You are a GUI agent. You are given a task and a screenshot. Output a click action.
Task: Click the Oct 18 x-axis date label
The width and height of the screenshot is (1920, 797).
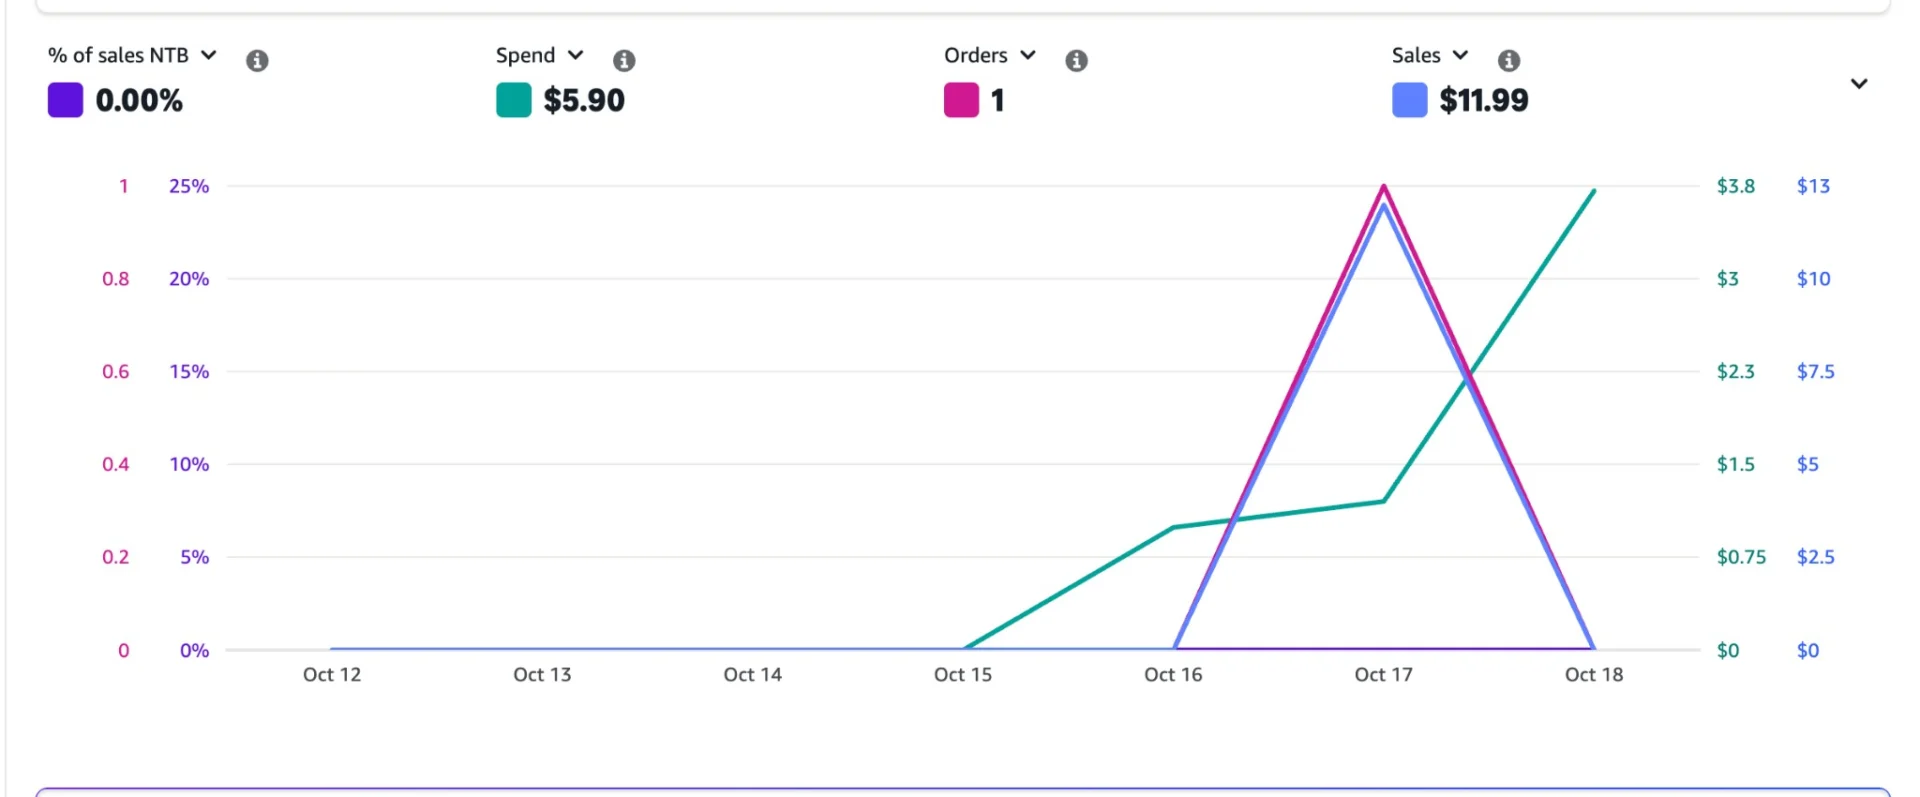click(1594, 675)
